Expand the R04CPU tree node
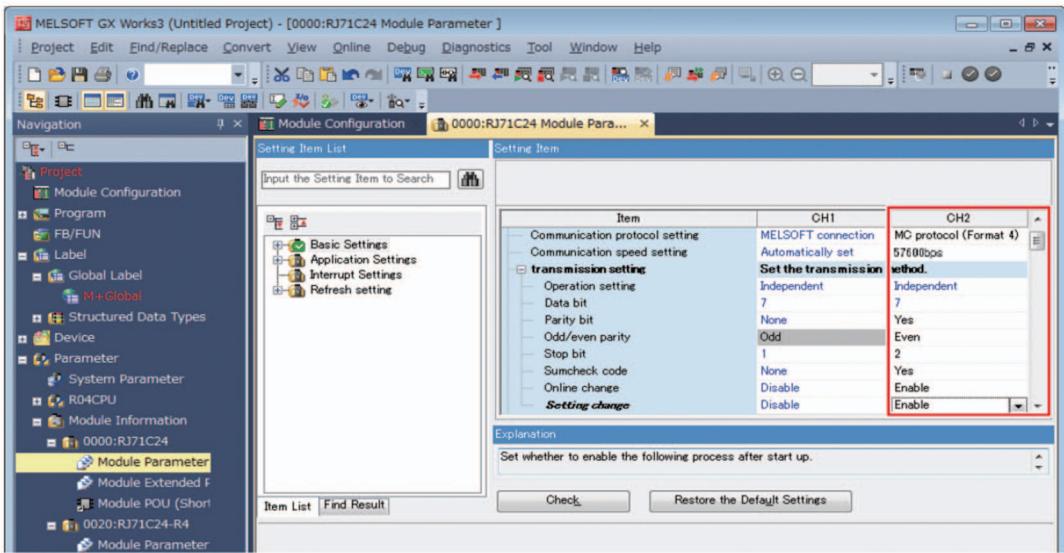Image resolution: width=1064 pixels, height=553 pixels. click(37, 401)
